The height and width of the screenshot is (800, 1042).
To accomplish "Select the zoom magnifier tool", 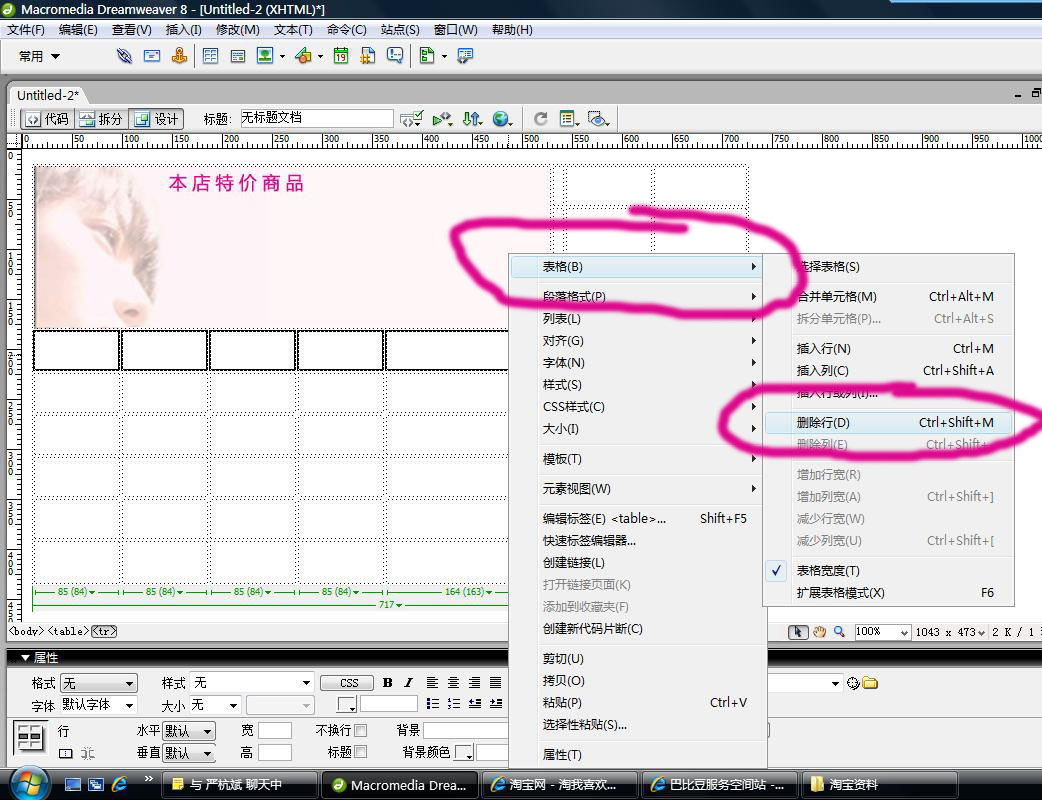I will (x=839, y=632).
